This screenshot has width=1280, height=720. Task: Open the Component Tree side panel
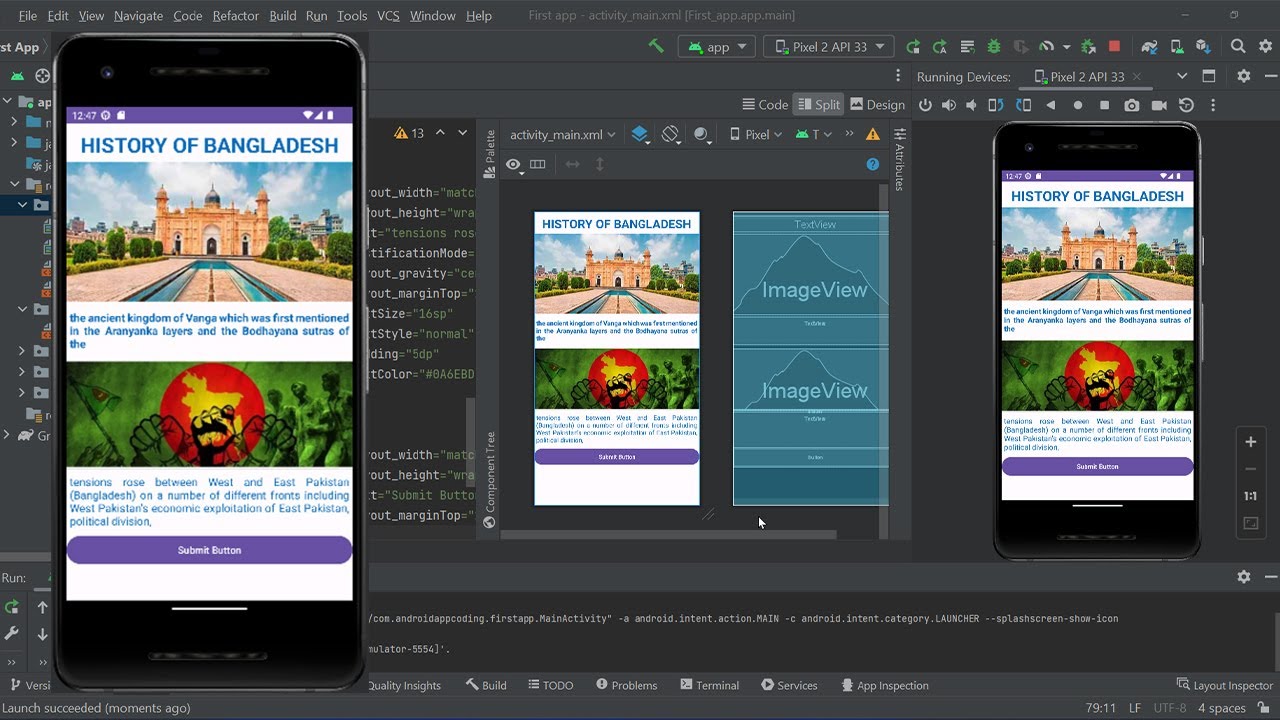pos(490,479)
